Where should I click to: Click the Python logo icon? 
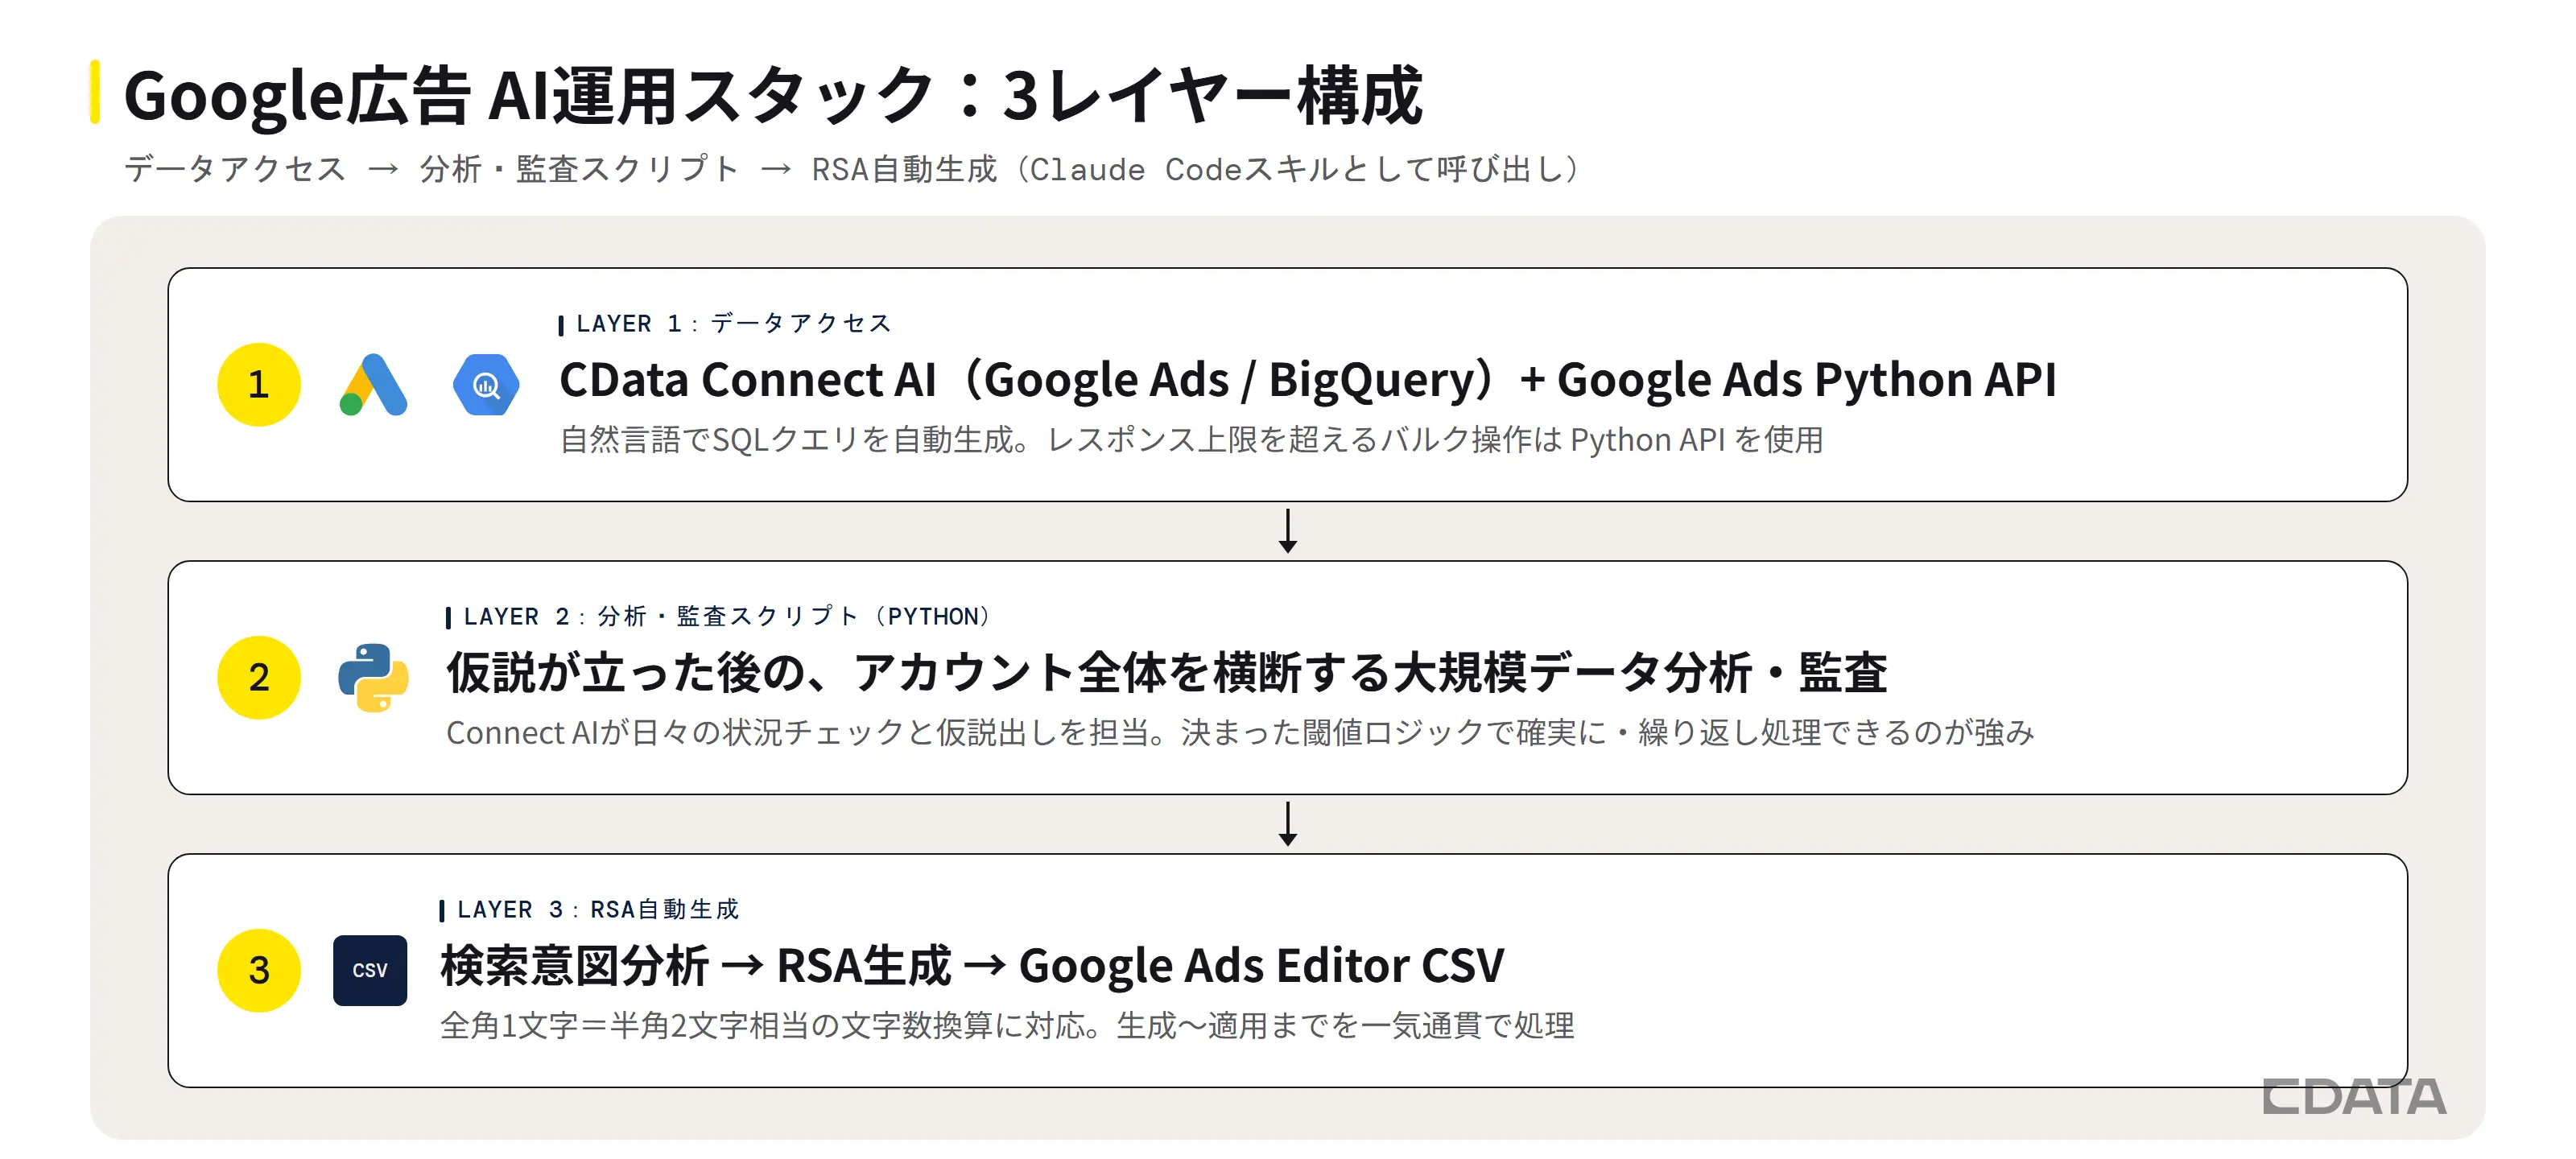coord(373,678)
